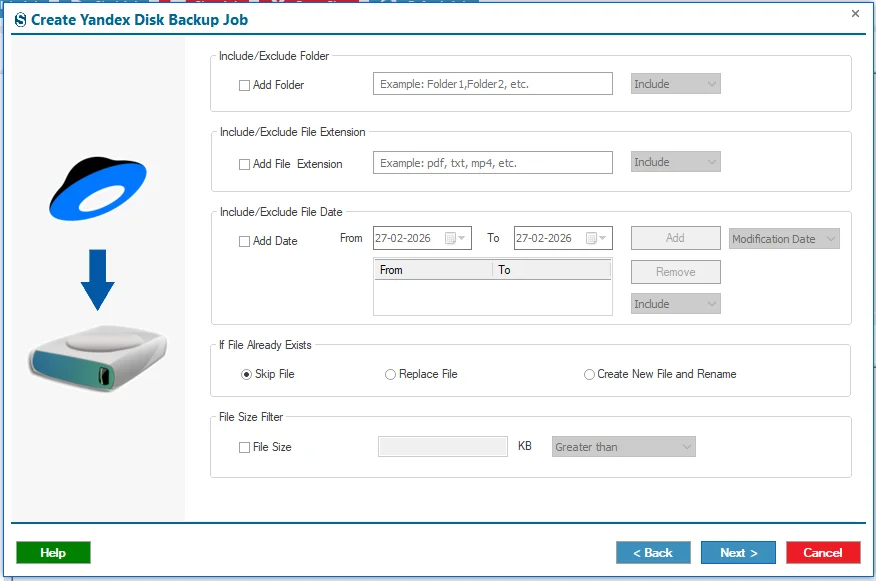The height and width of the screenshot is (581, 876).
Task: Go to previous step with Back
Action: tap(653, 553)
